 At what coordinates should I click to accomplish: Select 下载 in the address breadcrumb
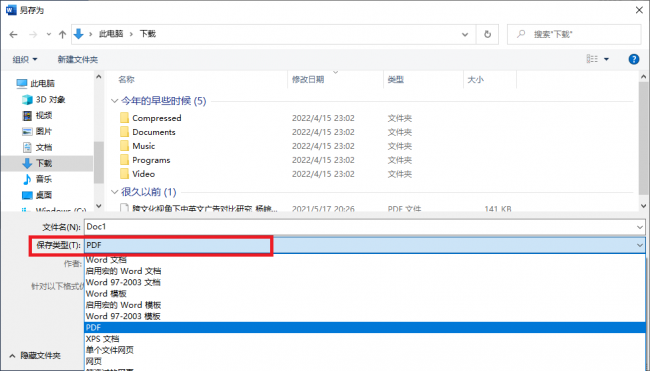pos(147,34)
